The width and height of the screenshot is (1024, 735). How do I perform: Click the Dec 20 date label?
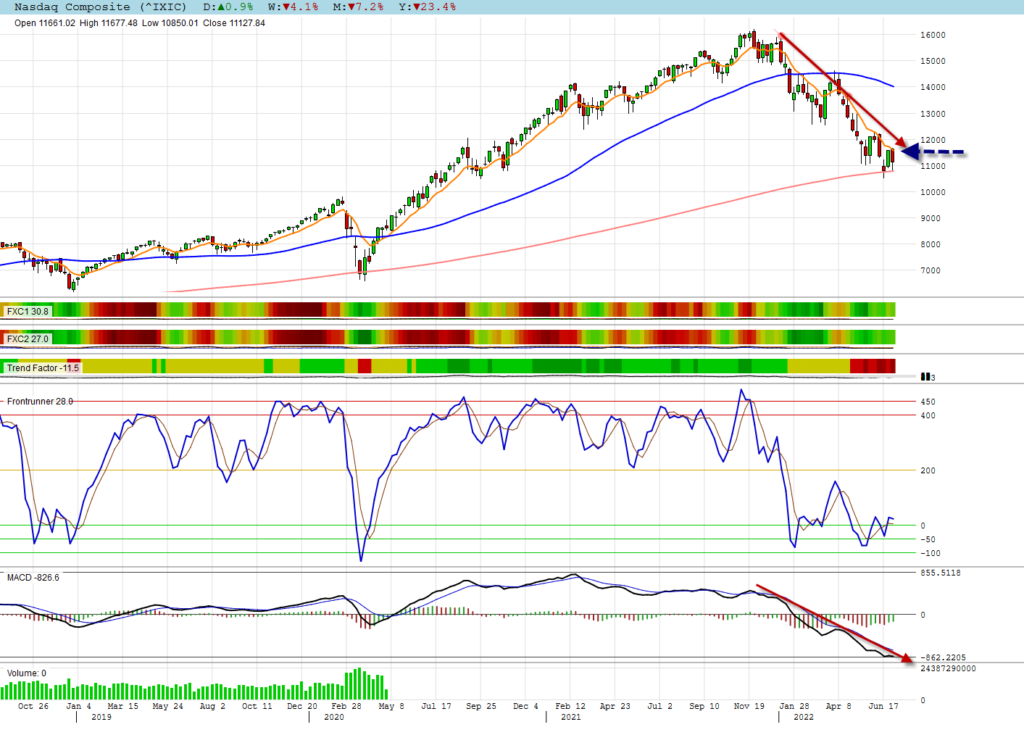pyautogui.click(x=302, y=706)
